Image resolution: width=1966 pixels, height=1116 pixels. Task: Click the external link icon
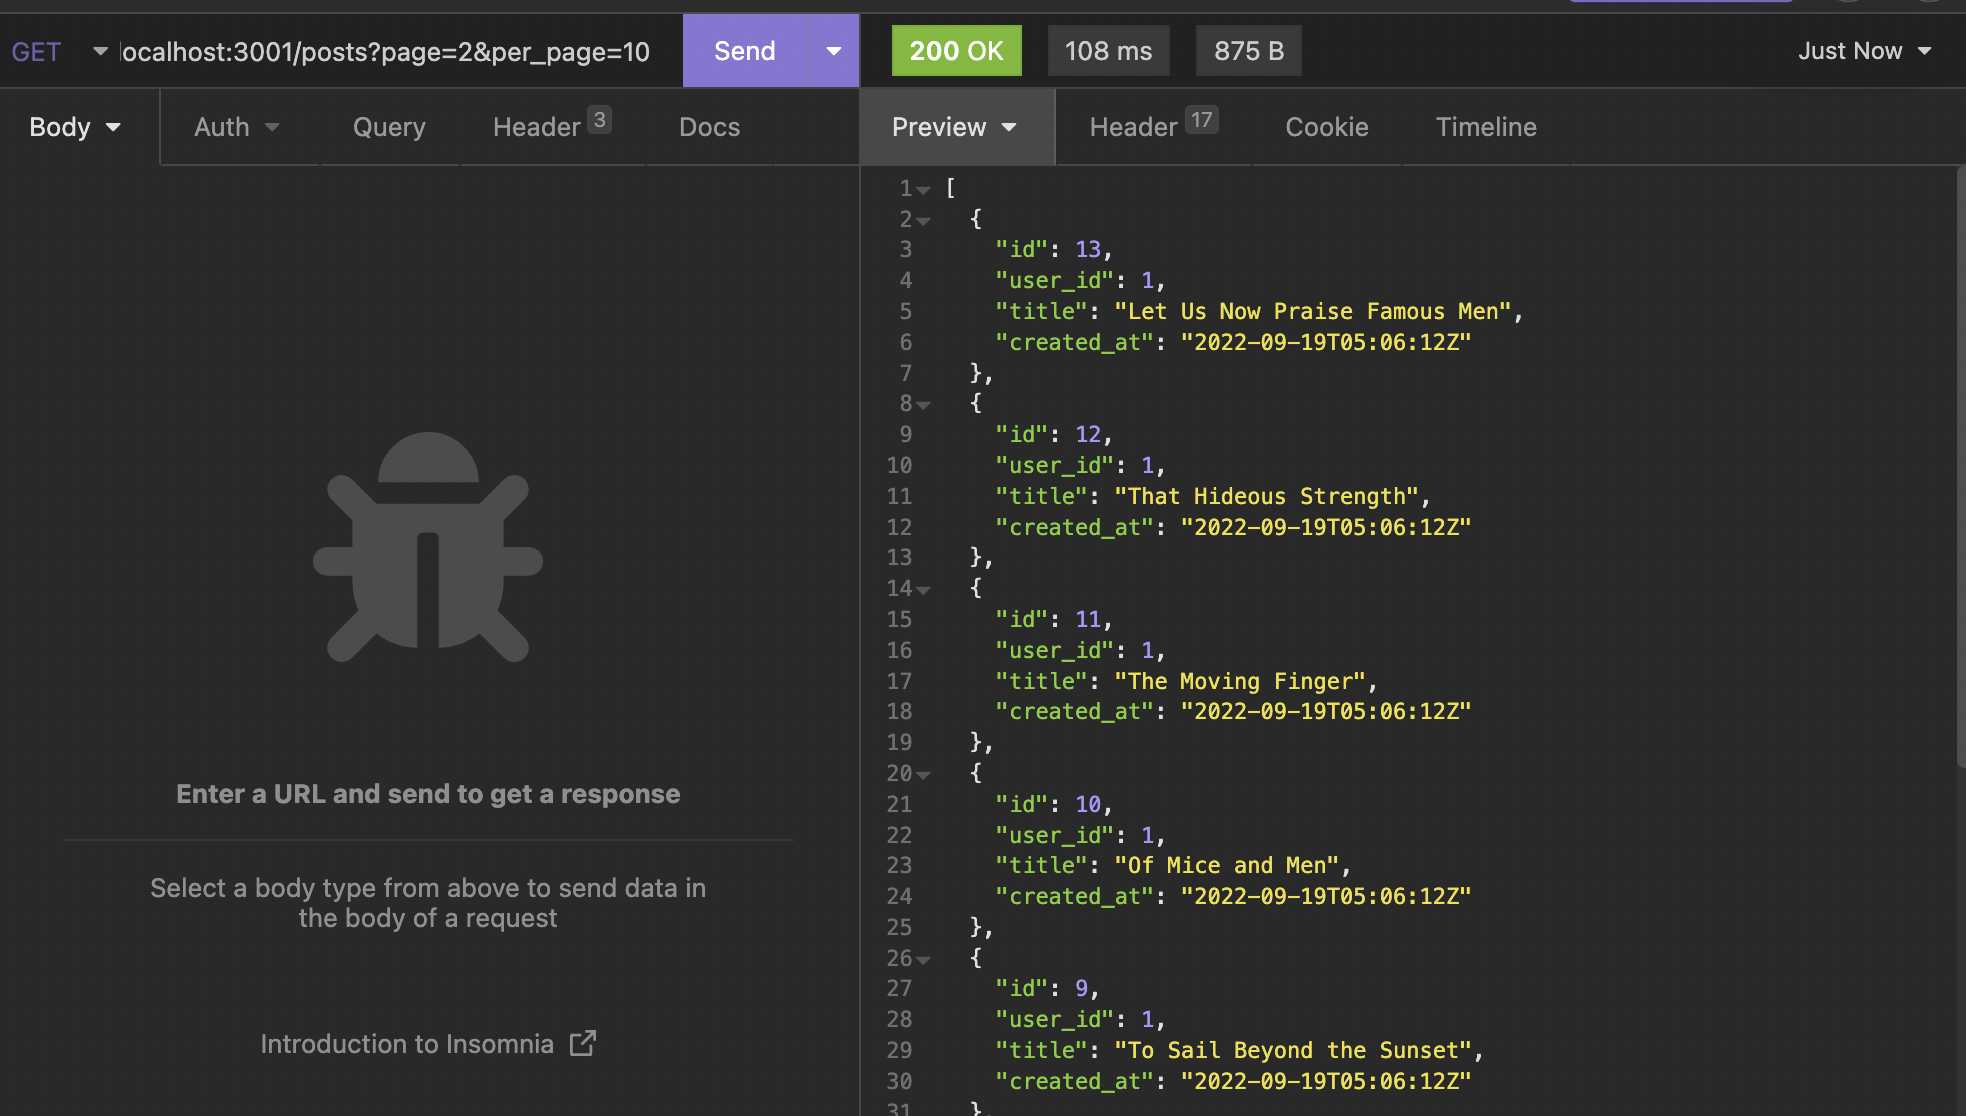[x=583, y=1043]
